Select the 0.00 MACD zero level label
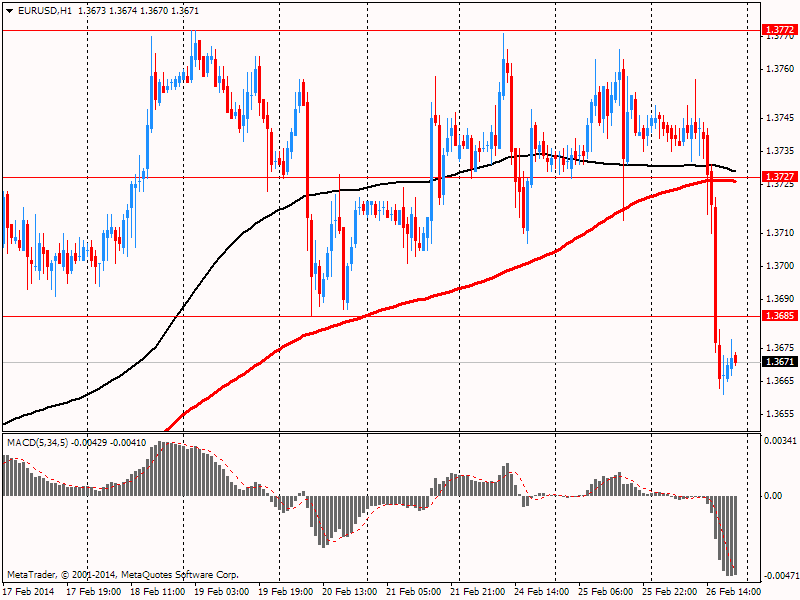Viewport: 800px width, 600px height. tap(773, 495)
